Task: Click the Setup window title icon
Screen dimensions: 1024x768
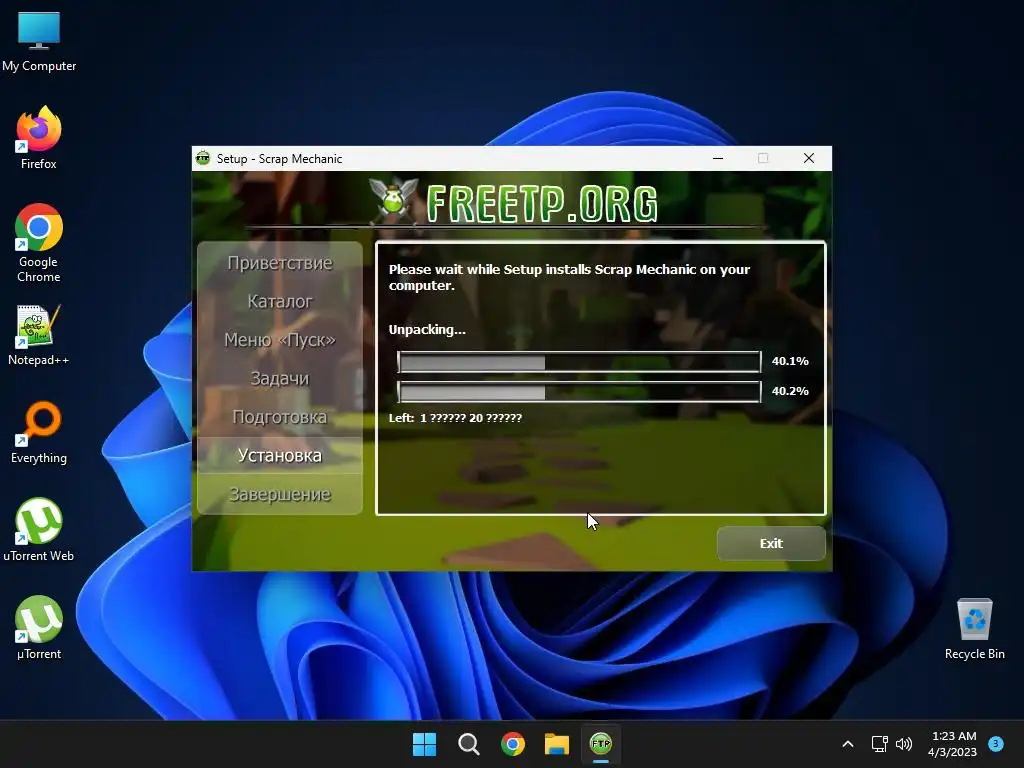Action: coord(203,158)
